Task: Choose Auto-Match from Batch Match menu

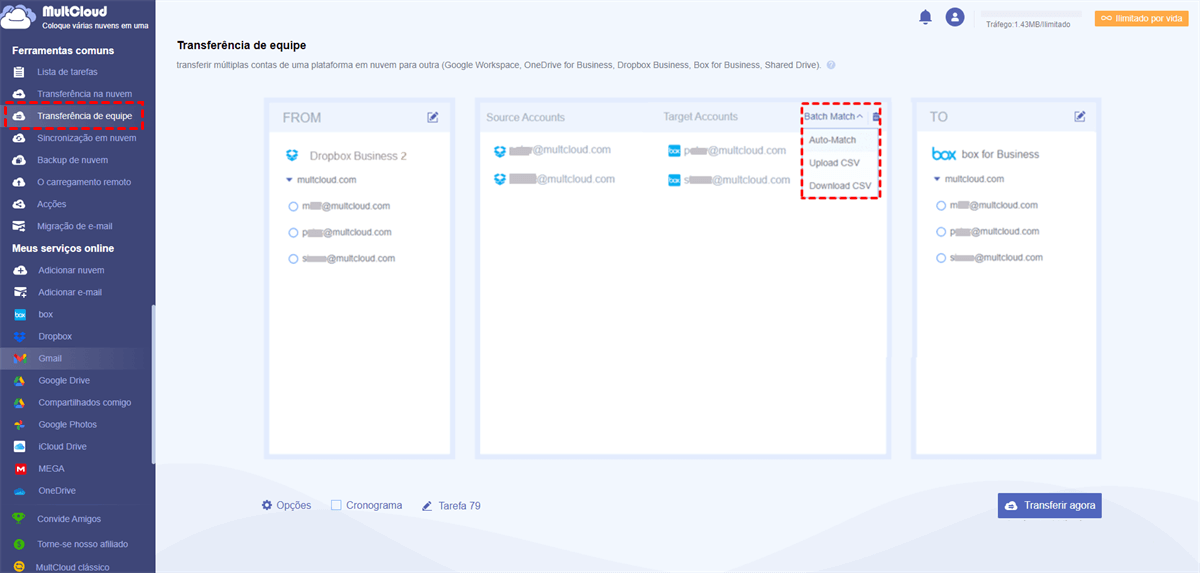Action: pos(833,140)
